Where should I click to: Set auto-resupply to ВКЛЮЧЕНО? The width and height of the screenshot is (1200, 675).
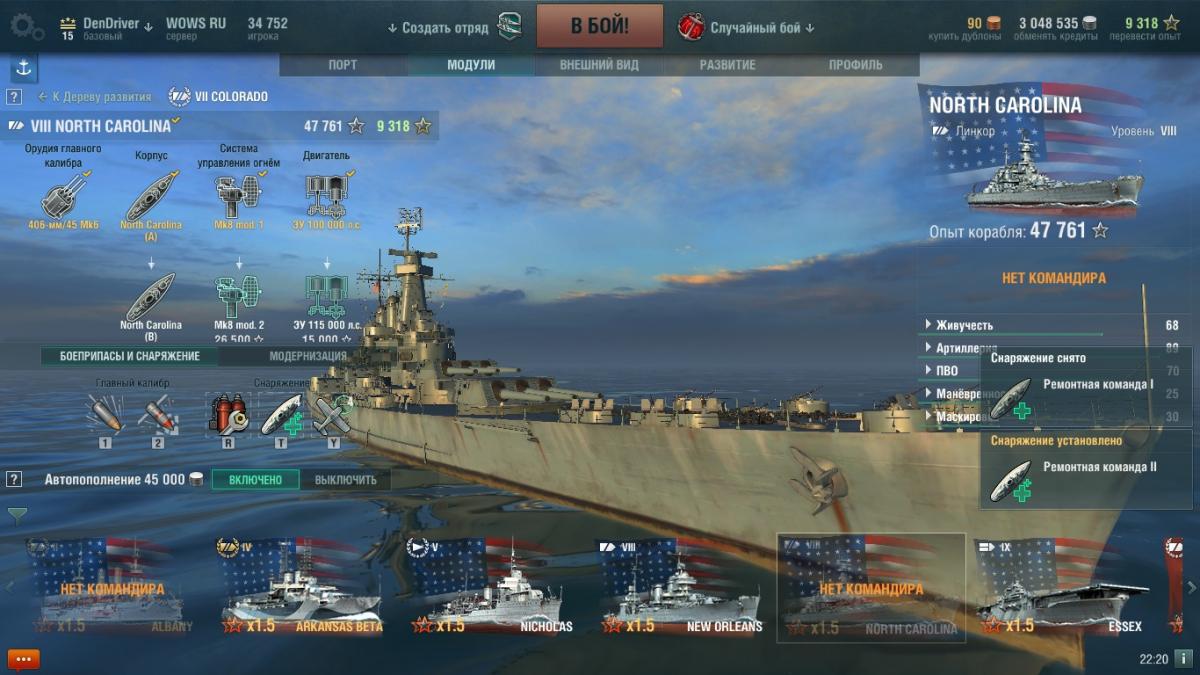pos(255,480)
